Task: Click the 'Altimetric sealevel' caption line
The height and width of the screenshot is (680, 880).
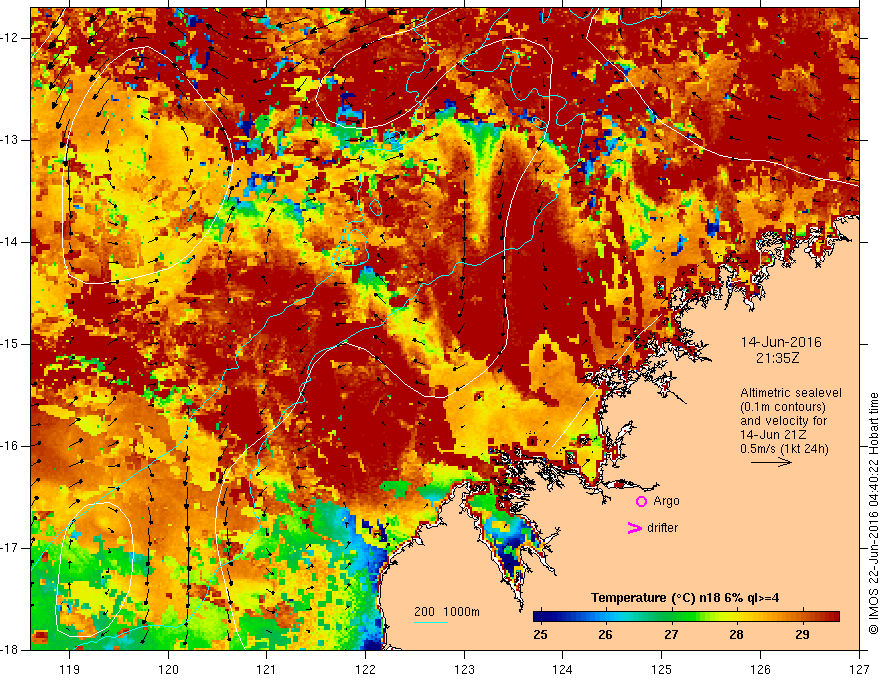Action: pos(791,393)
